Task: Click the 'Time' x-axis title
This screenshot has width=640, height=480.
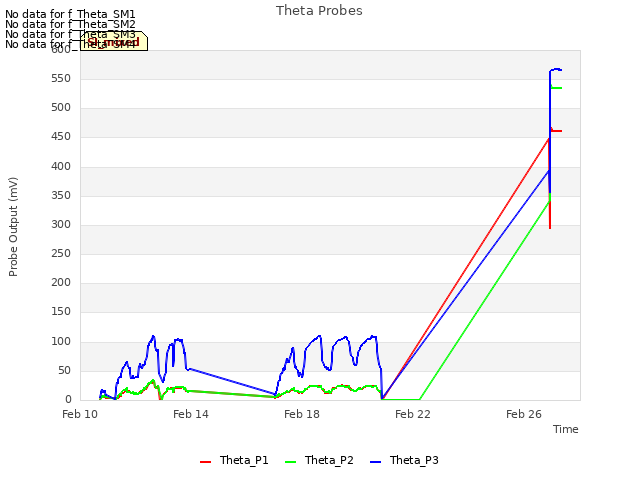Action: (566, 429)
